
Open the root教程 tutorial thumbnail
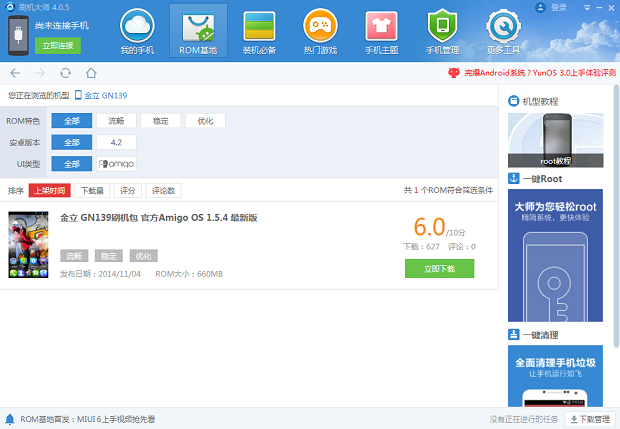556,140
